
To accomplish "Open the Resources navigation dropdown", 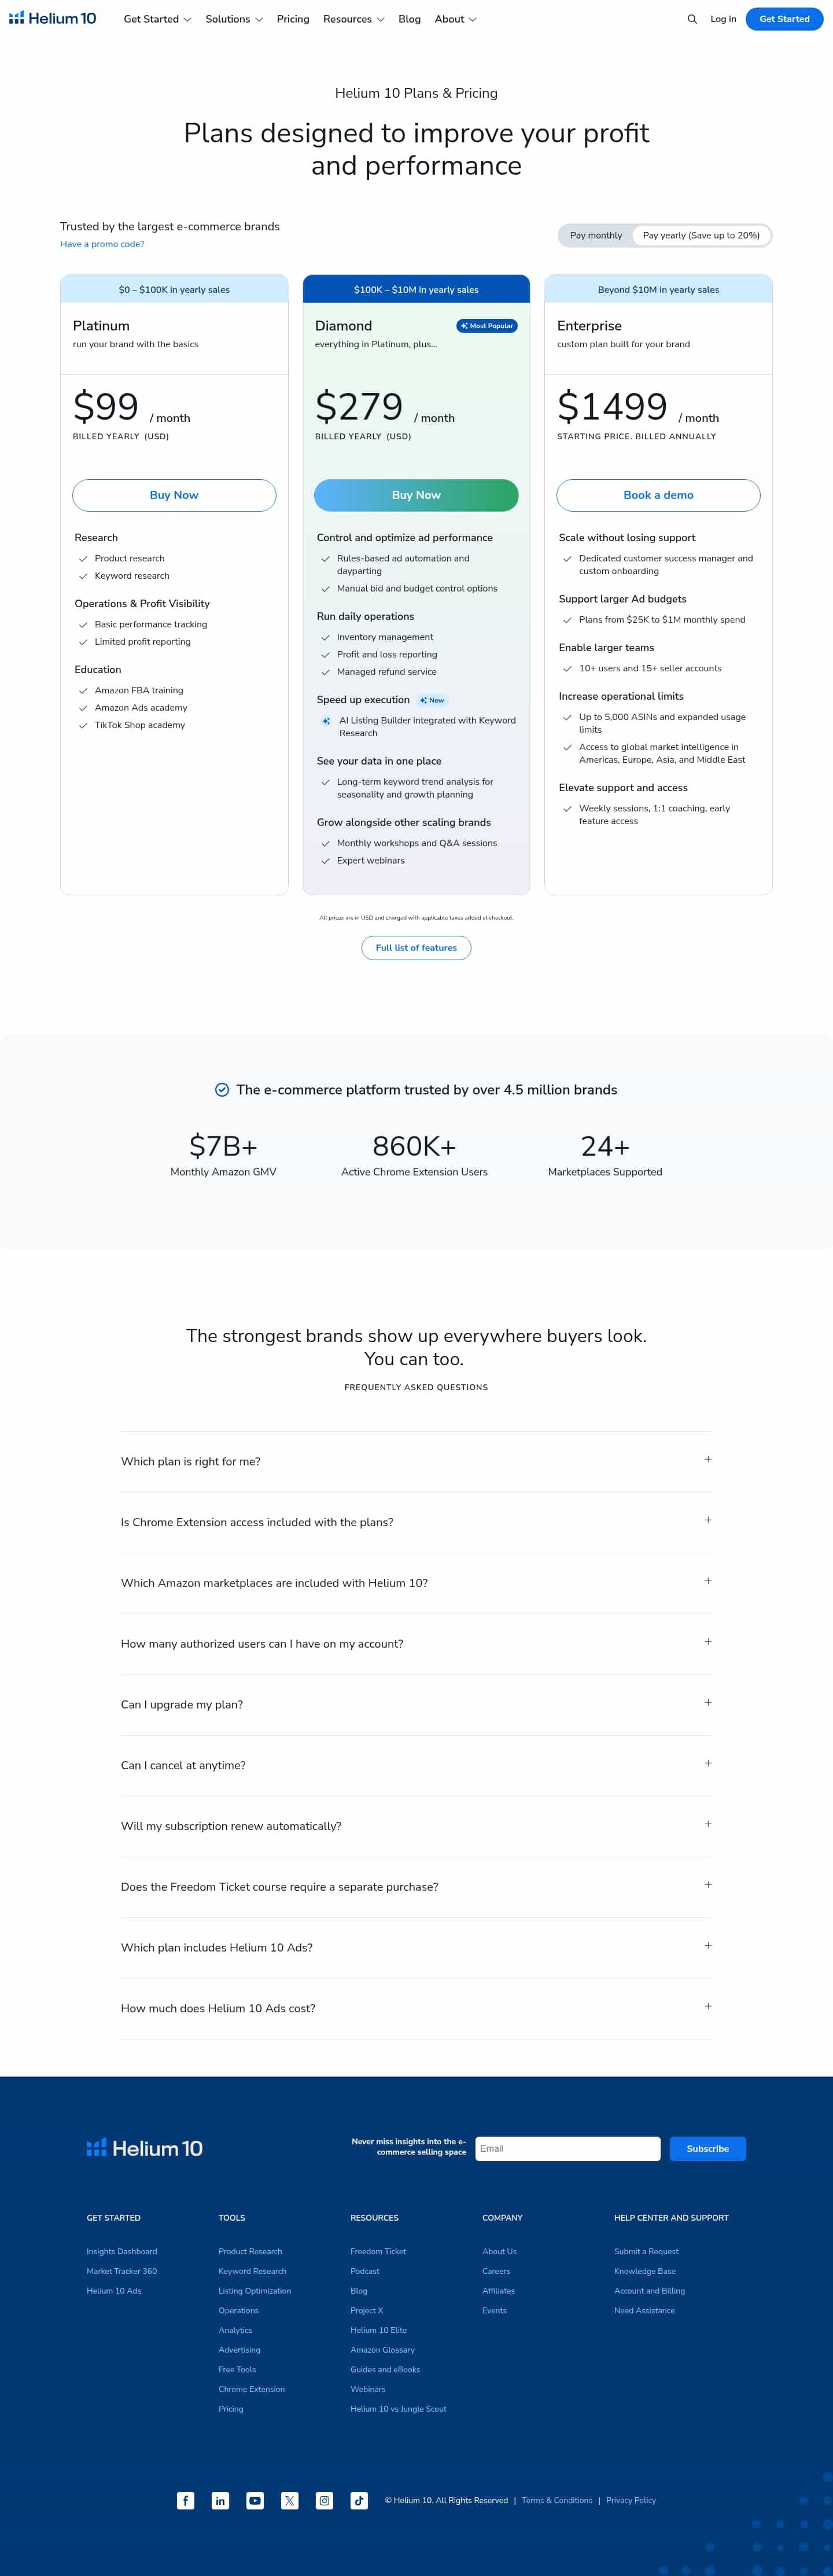I will click(353, 19).
